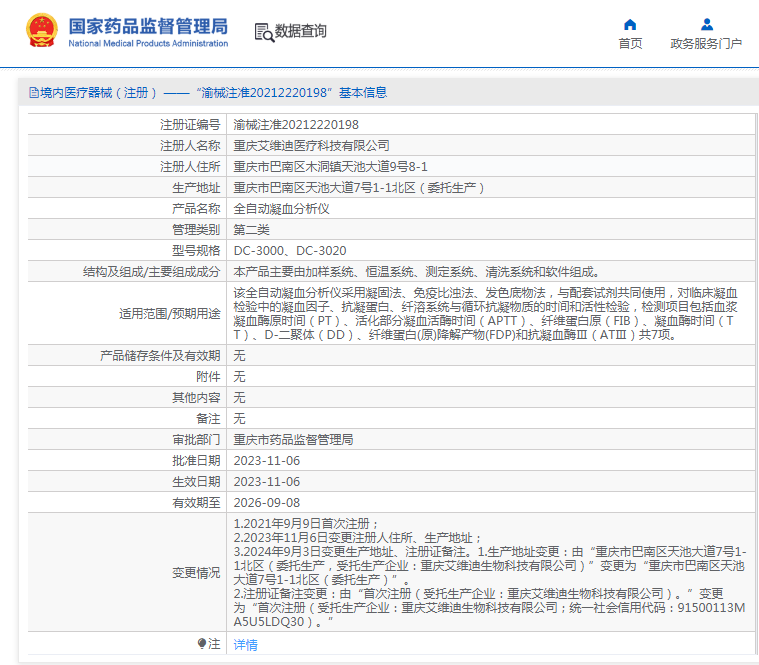
Task: Click the model spec DC-3000、DC-3020 cell
Action: pyautogui.click(x=290, y=251)
